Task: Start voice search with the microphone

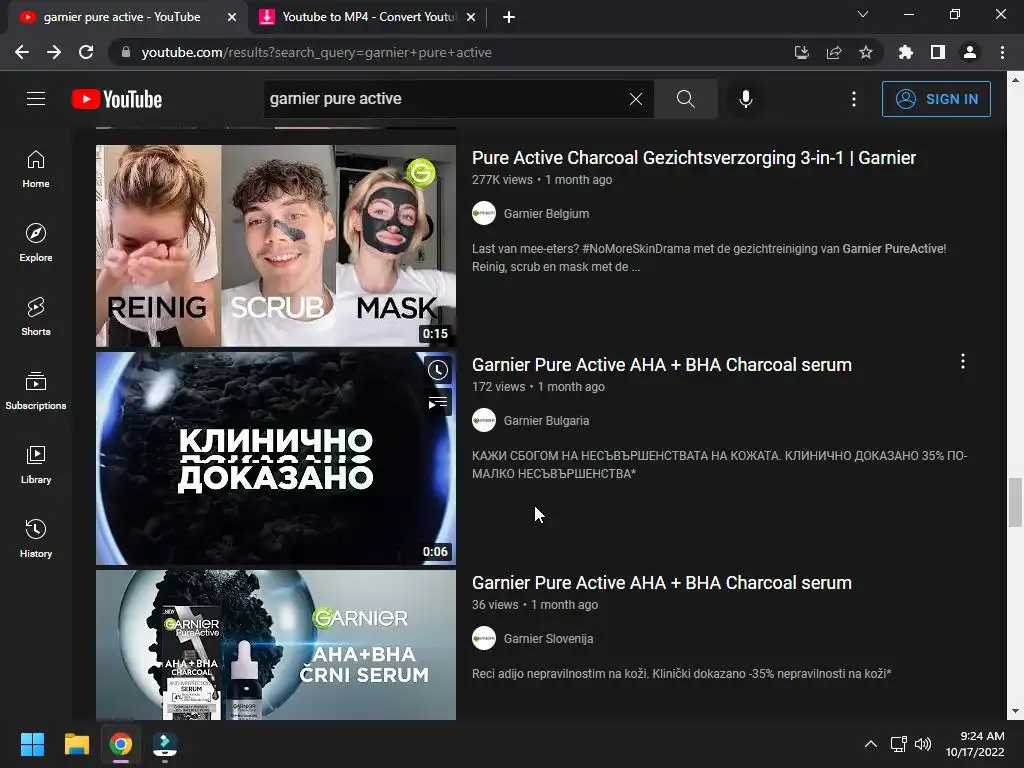Action: pyautogui.click(x=746, y=99)
